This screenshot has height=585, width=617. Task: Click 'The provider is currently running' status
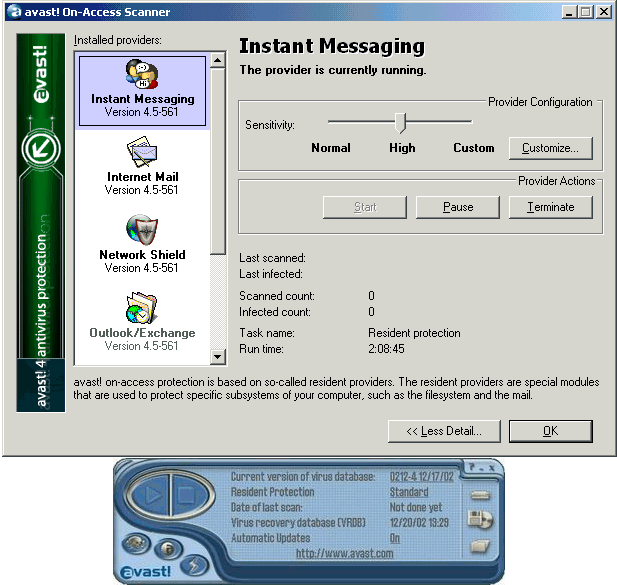coord(333,70)
